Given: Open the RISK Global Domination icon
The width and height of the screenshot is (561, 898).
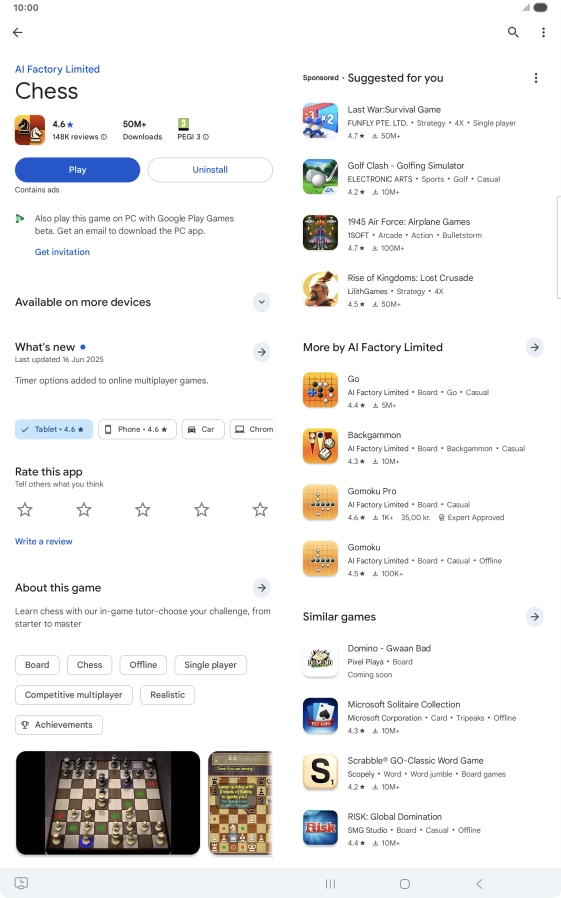Looking at the screenshot, I should coord(320,828).
